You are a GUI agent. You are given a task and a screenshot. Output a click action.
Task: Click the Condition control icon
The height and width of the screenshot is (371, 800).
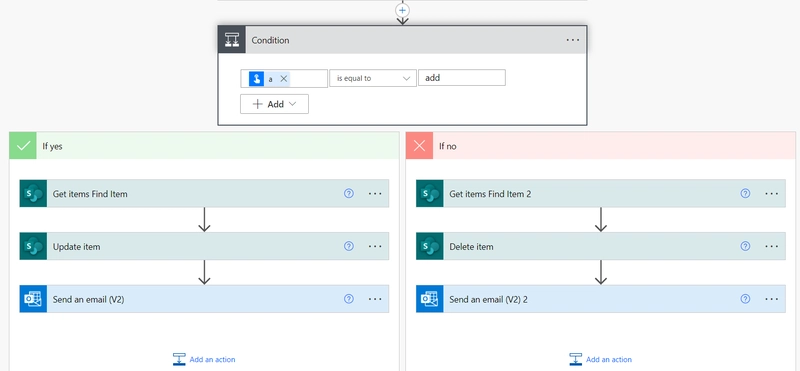[x=232, y=40]
